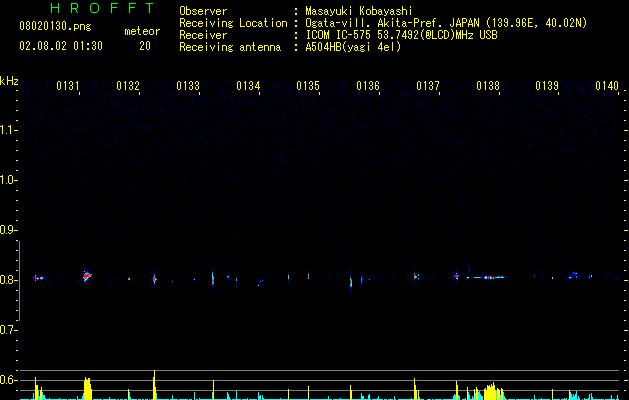The height and width of the screenshot is (400, 629).
Task: Click the vertical echo streak before 0136
Action: (351, 282)
